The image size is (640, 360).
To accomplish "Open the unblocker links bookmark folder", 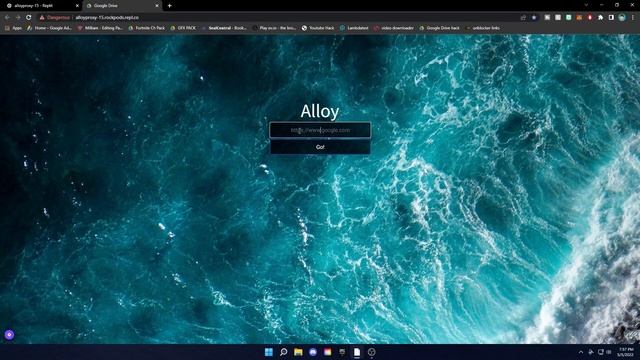I will click(482, 28).
